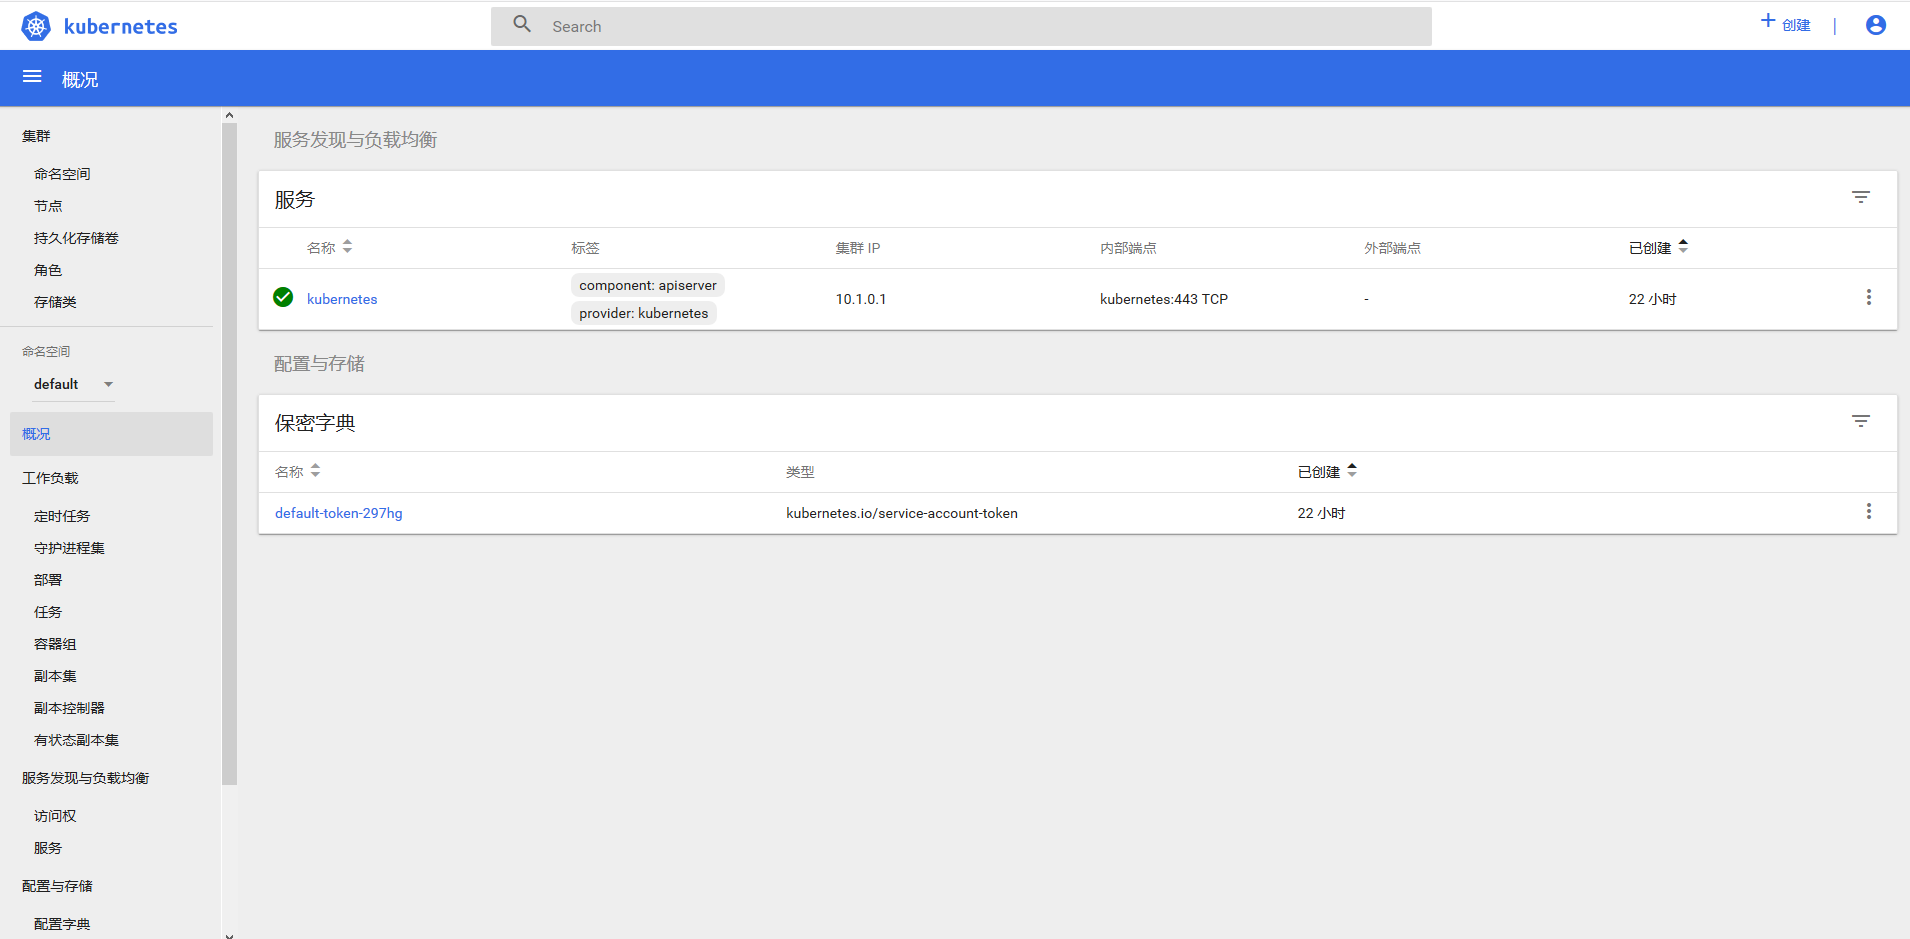Click inside the Search input field
Screen dimensions: 1910x939
point(960,25)
